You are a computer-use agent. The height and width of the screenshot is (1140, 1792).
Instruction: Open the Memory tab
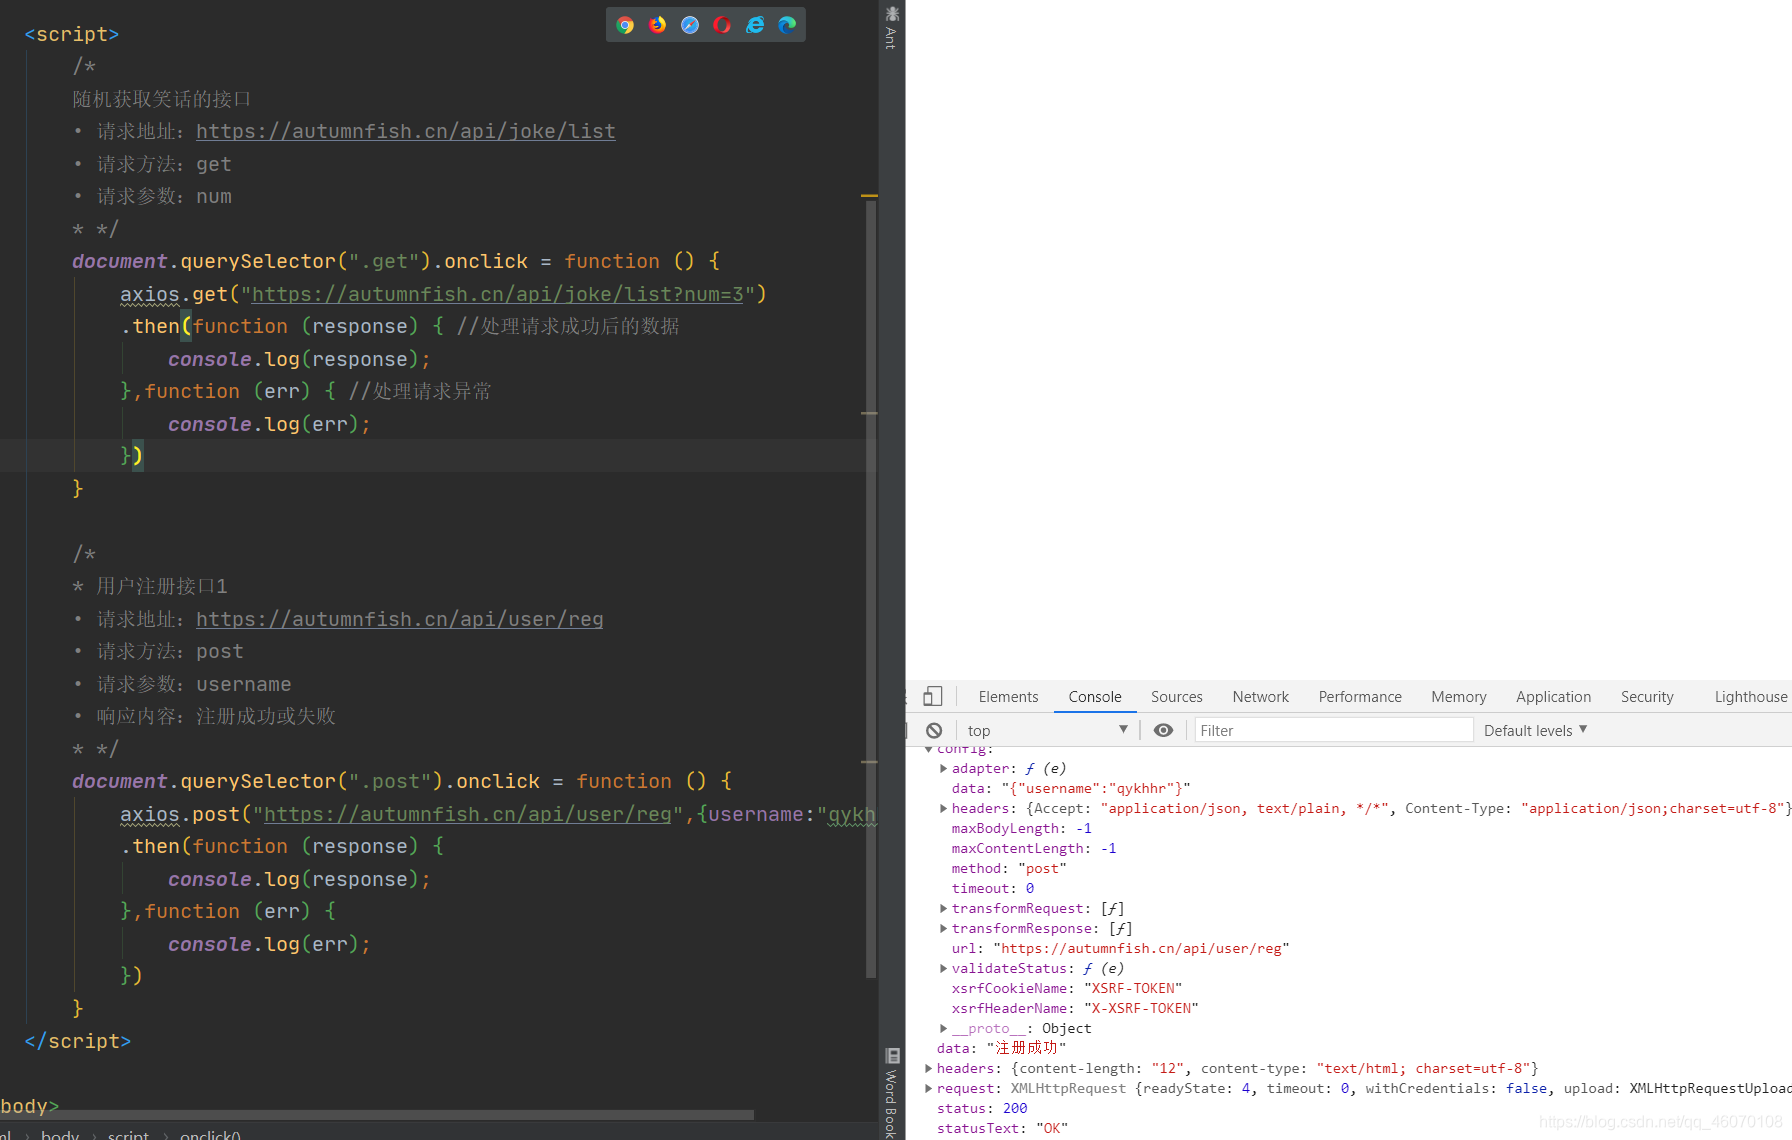point(1458,696)
